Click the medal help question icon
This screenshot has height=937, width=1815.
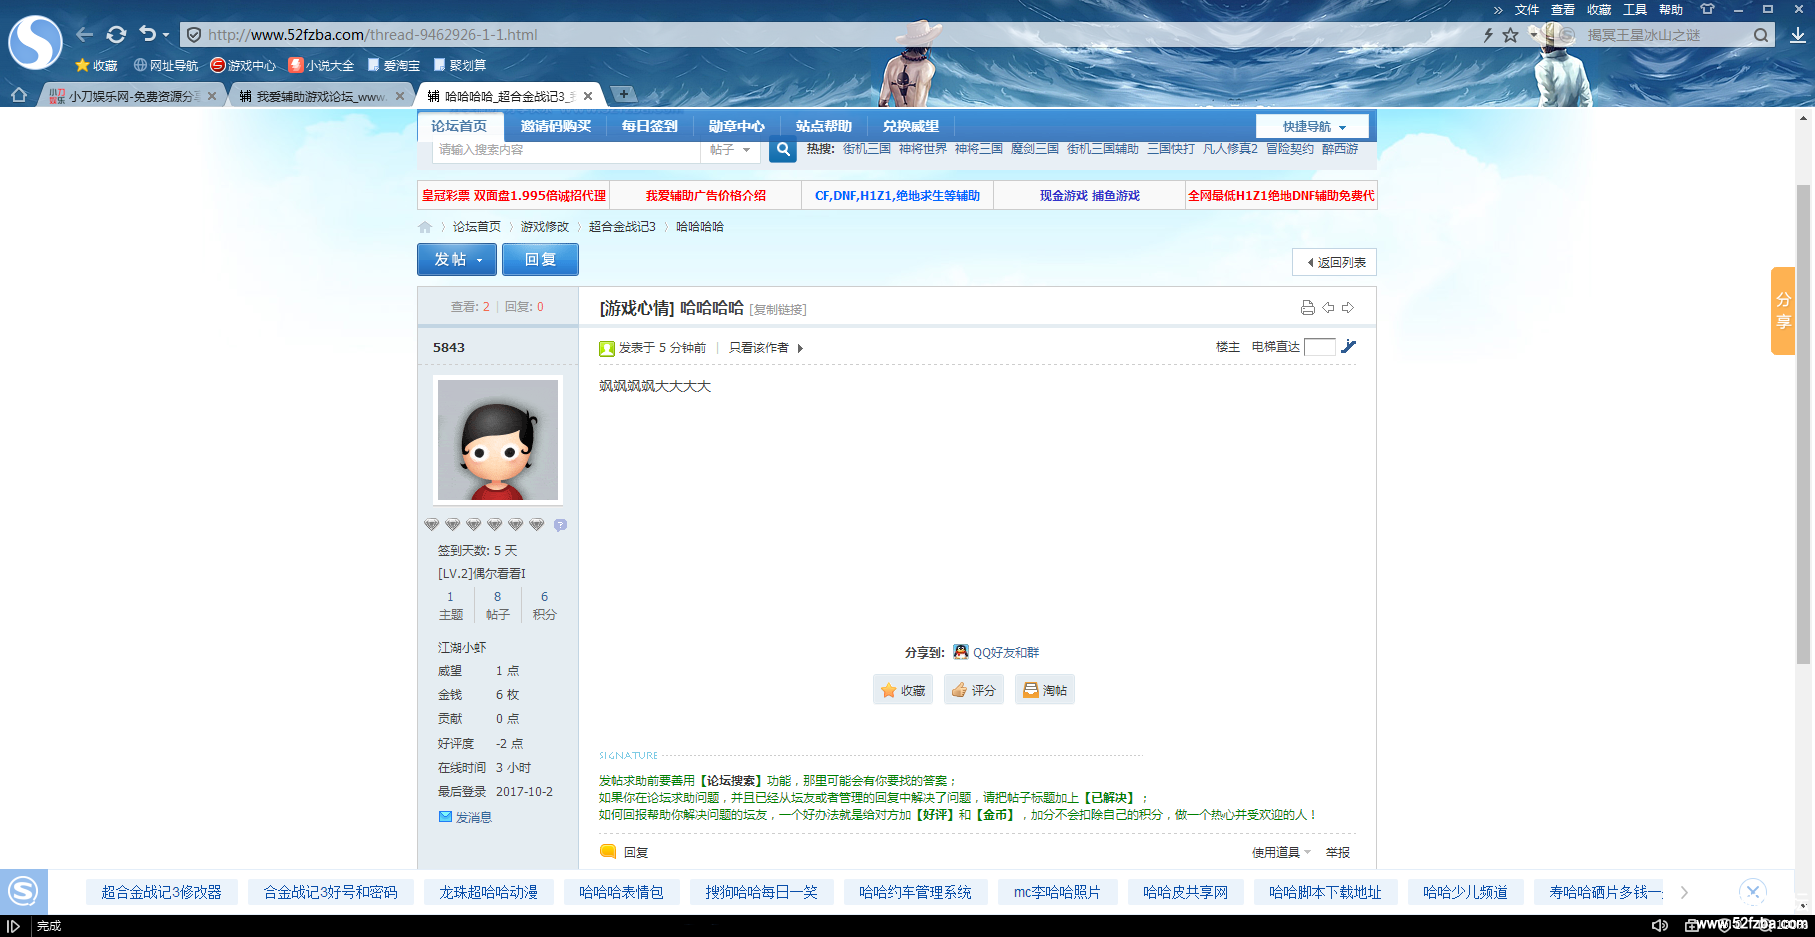coord(560,525)
